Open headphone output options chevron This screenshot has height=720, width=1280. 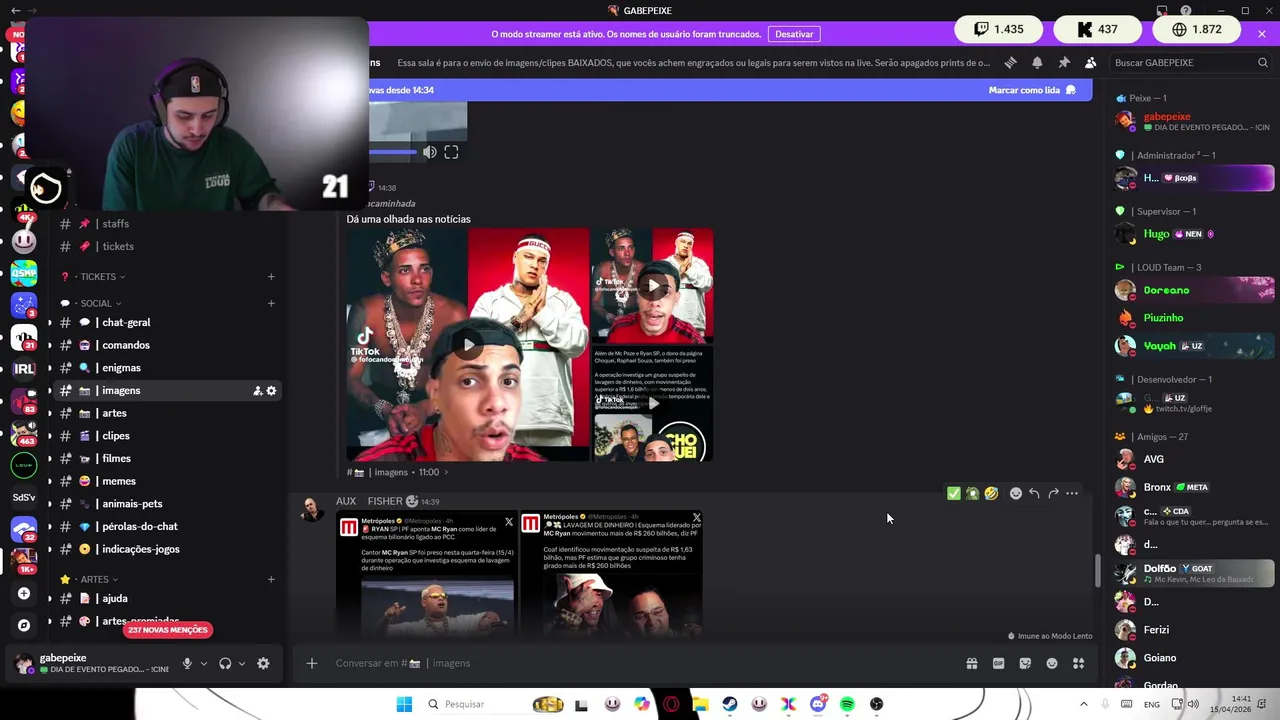click(x=242, y=663)
